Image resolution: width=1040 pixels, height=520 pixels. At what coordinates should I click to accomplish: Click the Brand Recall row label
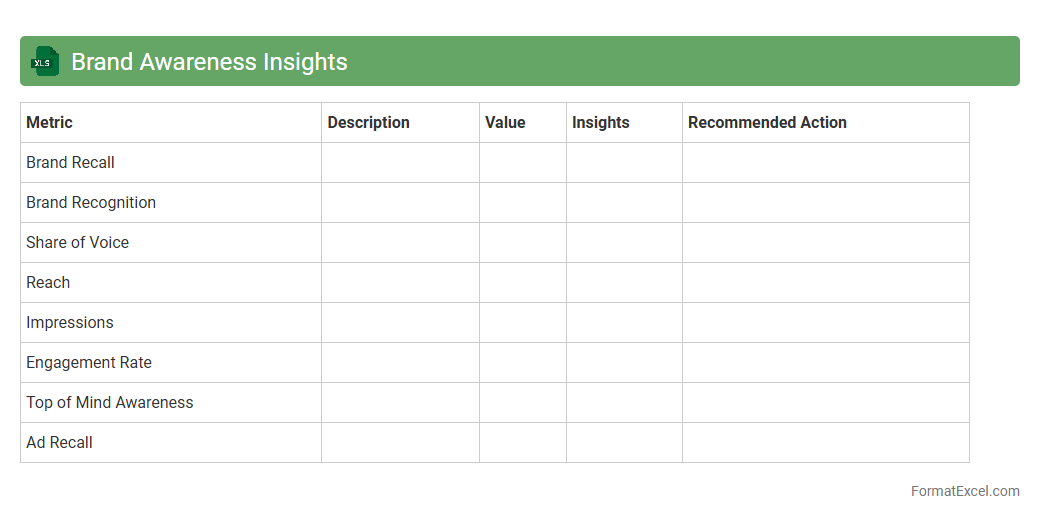pyautogui.click(x=70, y=163)
